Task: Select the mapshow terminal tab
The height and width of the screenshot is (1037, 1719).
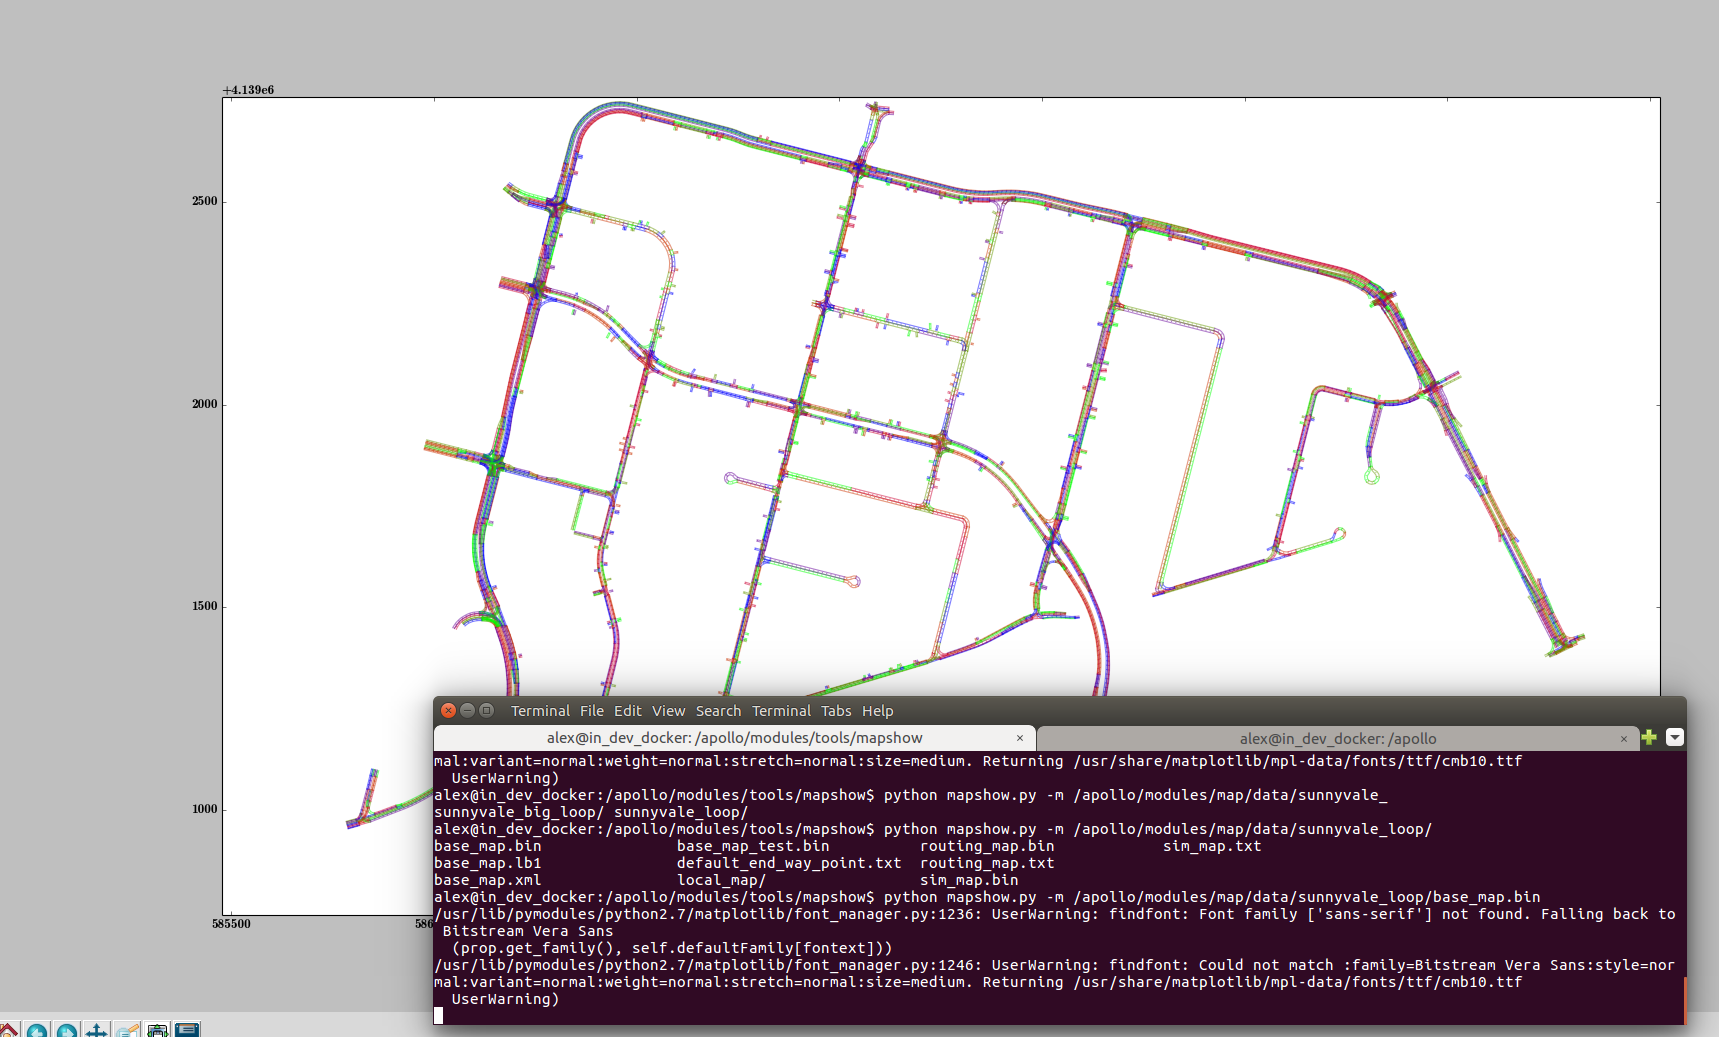Action: tap(735, 738)
